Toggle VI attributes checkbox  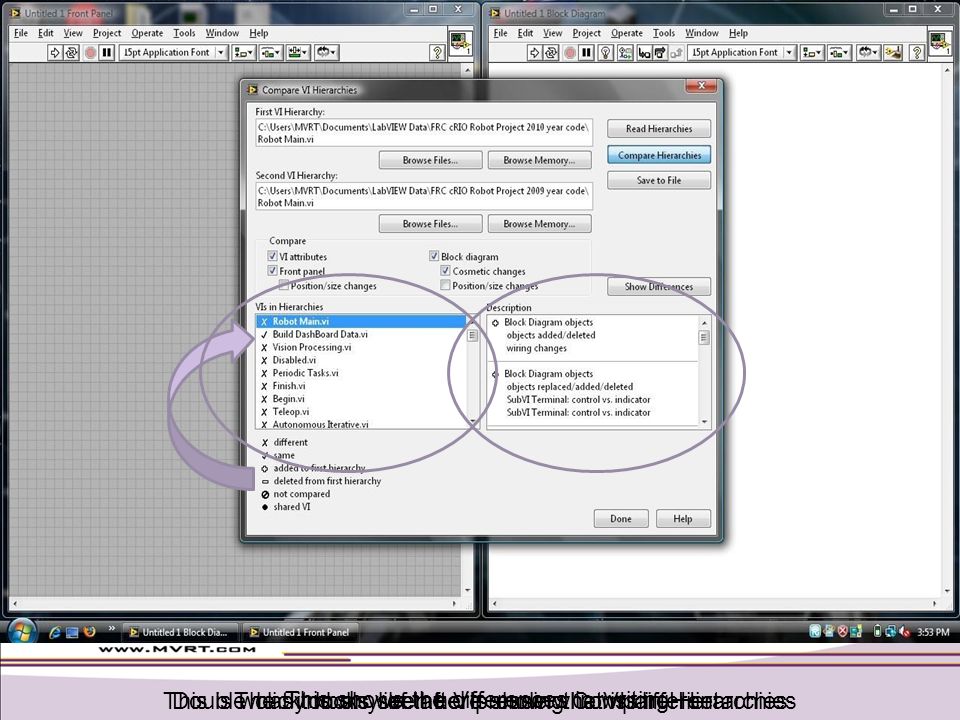click(x=272, y=256)
